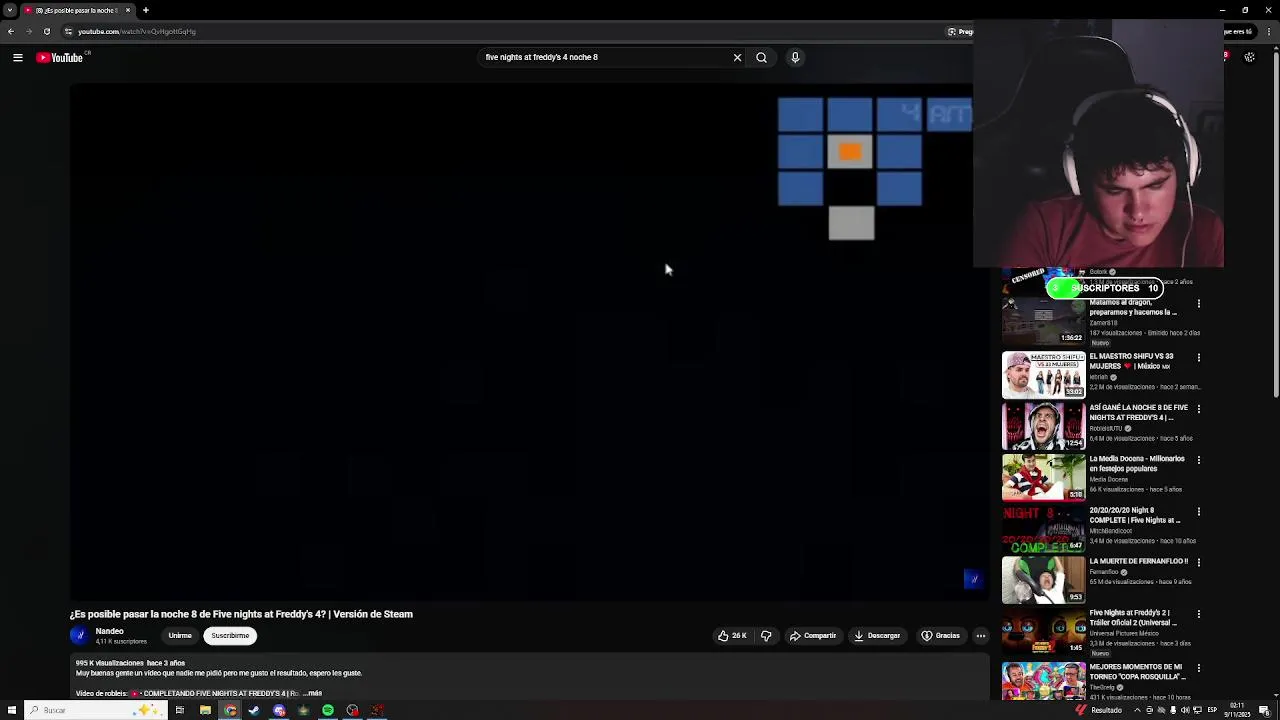The height and width of the screenshot is (720, 1280).
Task: Go back in browser history
Action: point(10,32)
